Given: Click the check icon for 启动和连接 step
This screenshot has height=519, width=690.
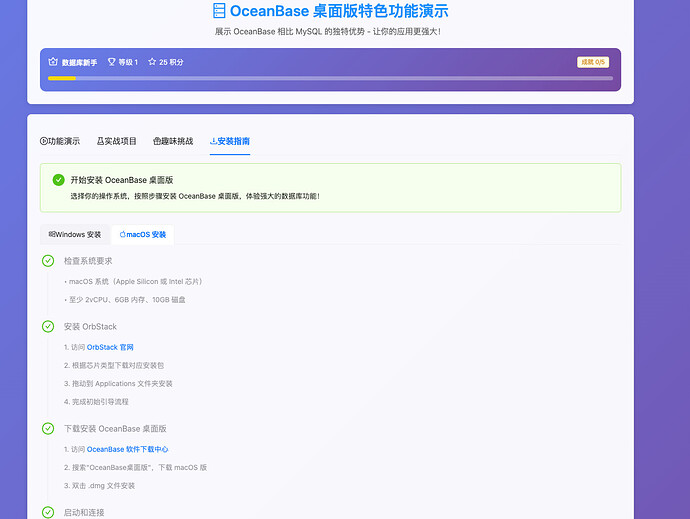Looking at the screenshot, I should [48, 512].
